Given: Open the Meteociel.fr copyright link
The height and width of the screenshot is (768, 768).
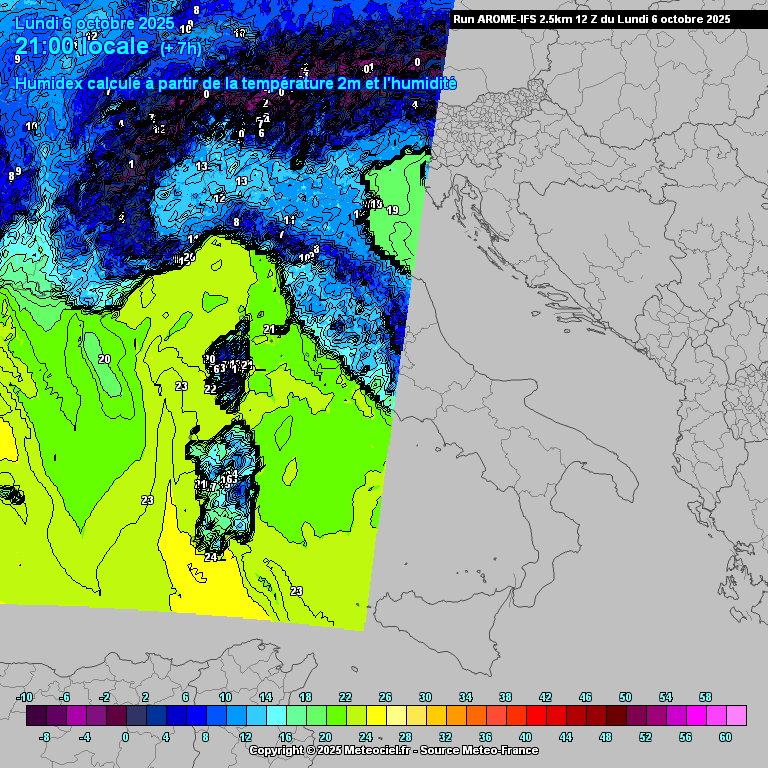Looking at the screenshot, I should tap(329, 750).
